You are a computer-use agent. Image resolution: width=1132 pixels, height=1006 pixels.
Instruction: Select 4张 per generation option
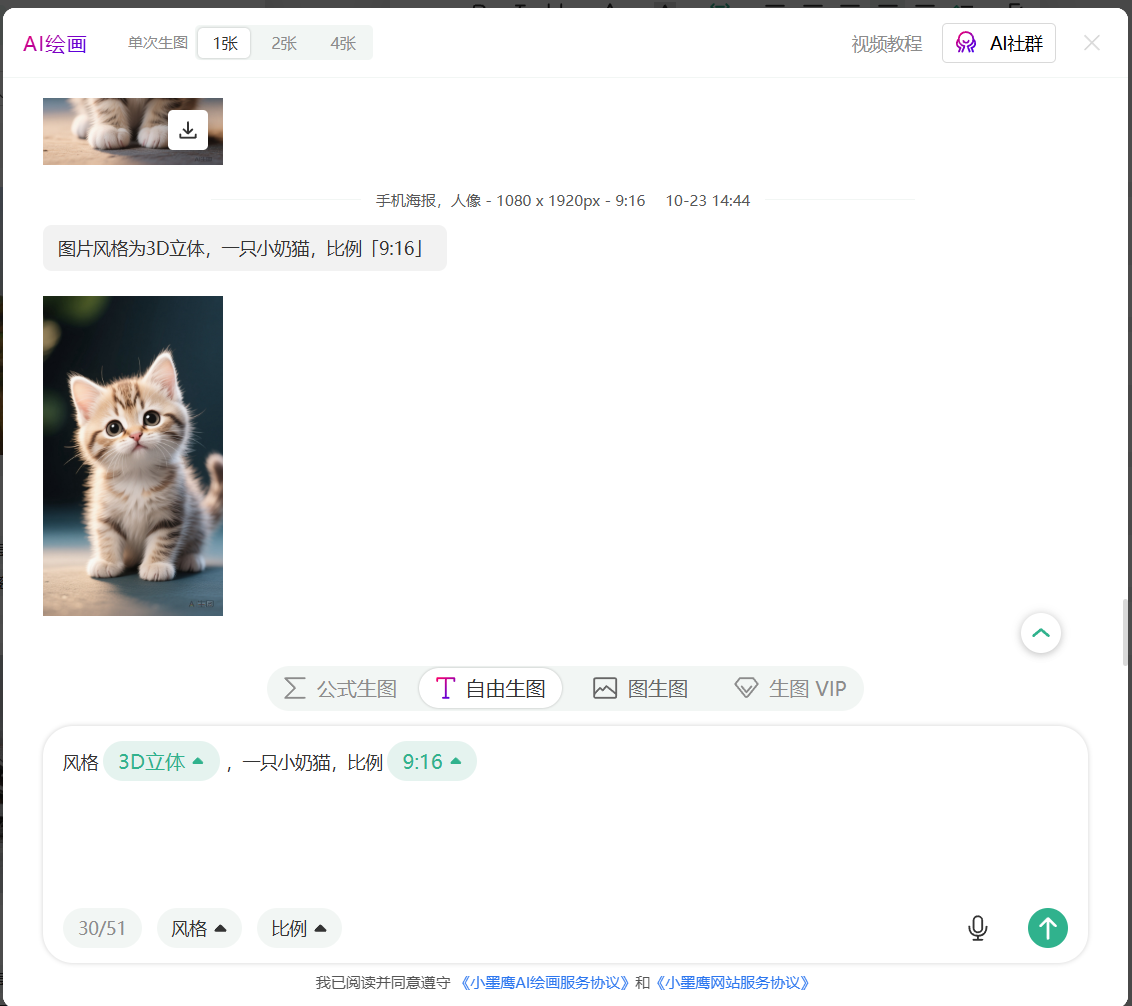[x=343, y=43]
